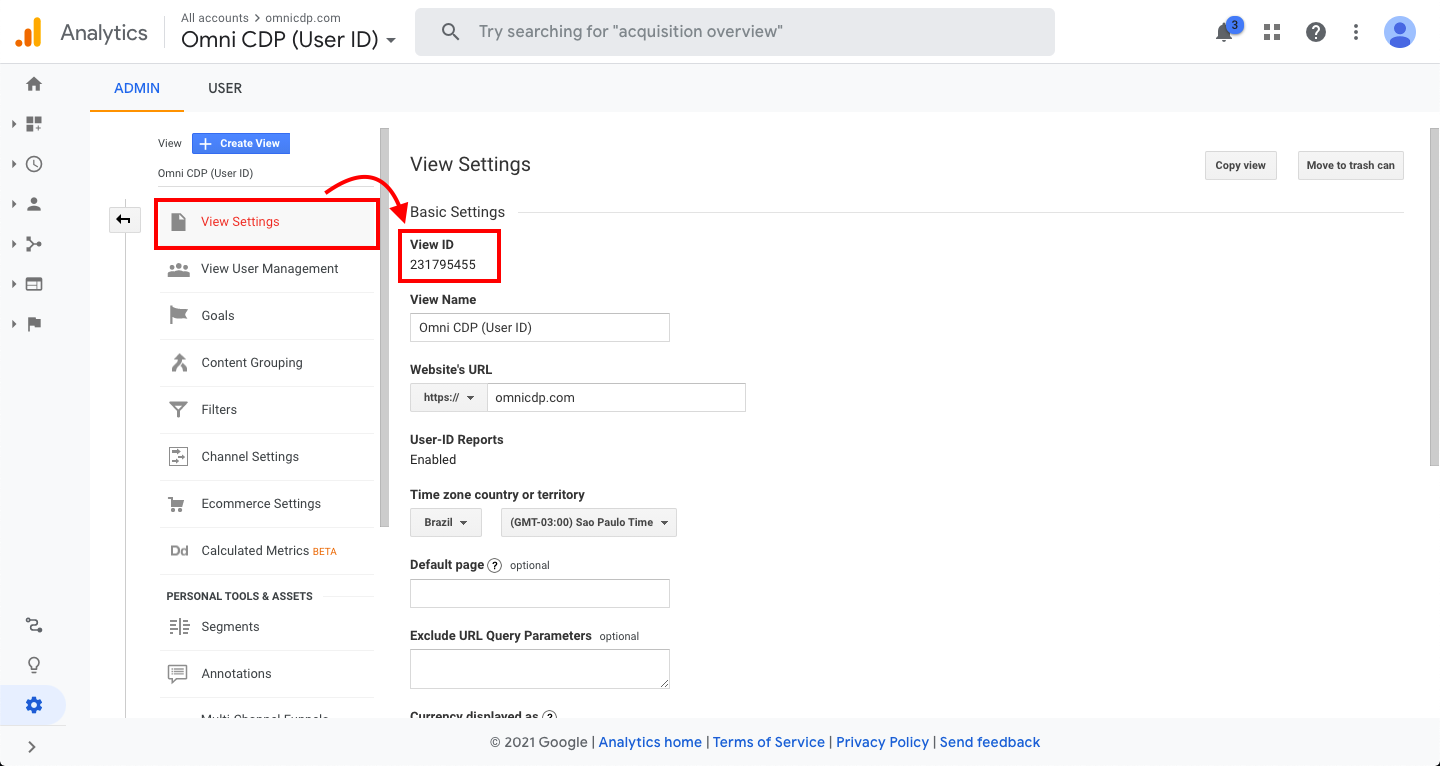Open Admin gear icon in sidebar
The width and height of the screenshot is (1440, 766).
pos(34,705)
